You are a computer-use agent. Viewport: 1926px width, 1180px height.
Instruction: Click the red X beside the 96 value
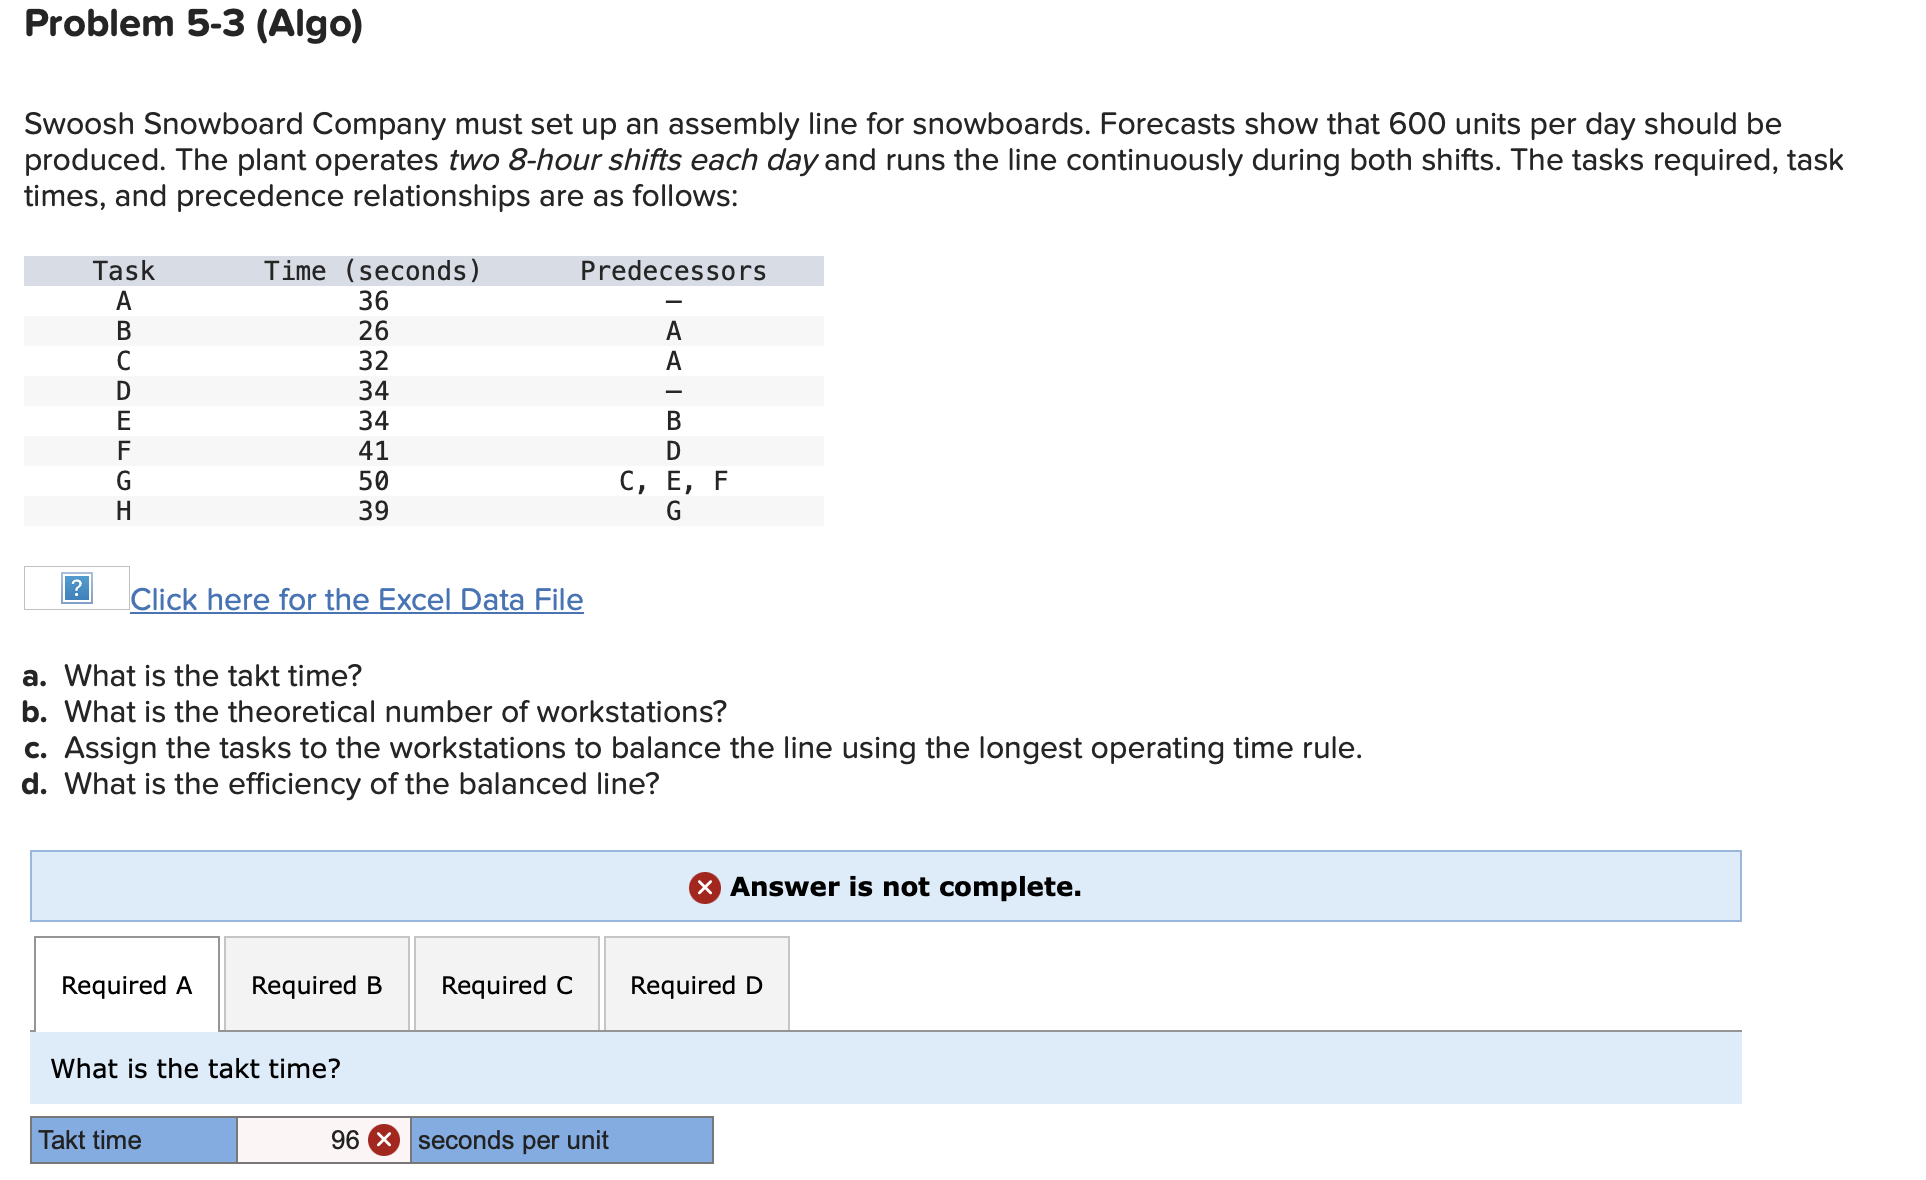point(384,1139)
